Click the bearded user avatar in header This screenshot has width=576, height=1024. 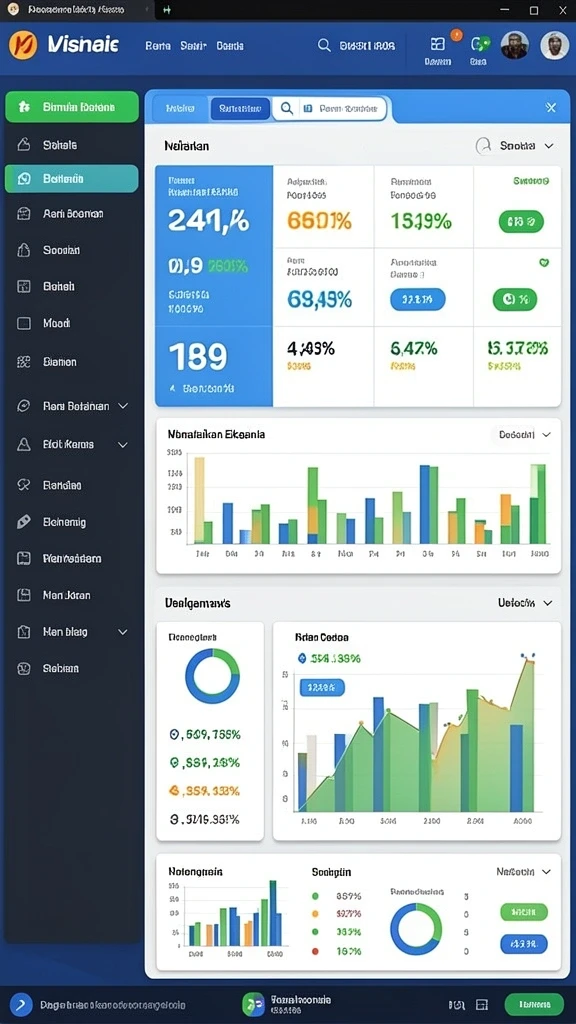(515, 45)
